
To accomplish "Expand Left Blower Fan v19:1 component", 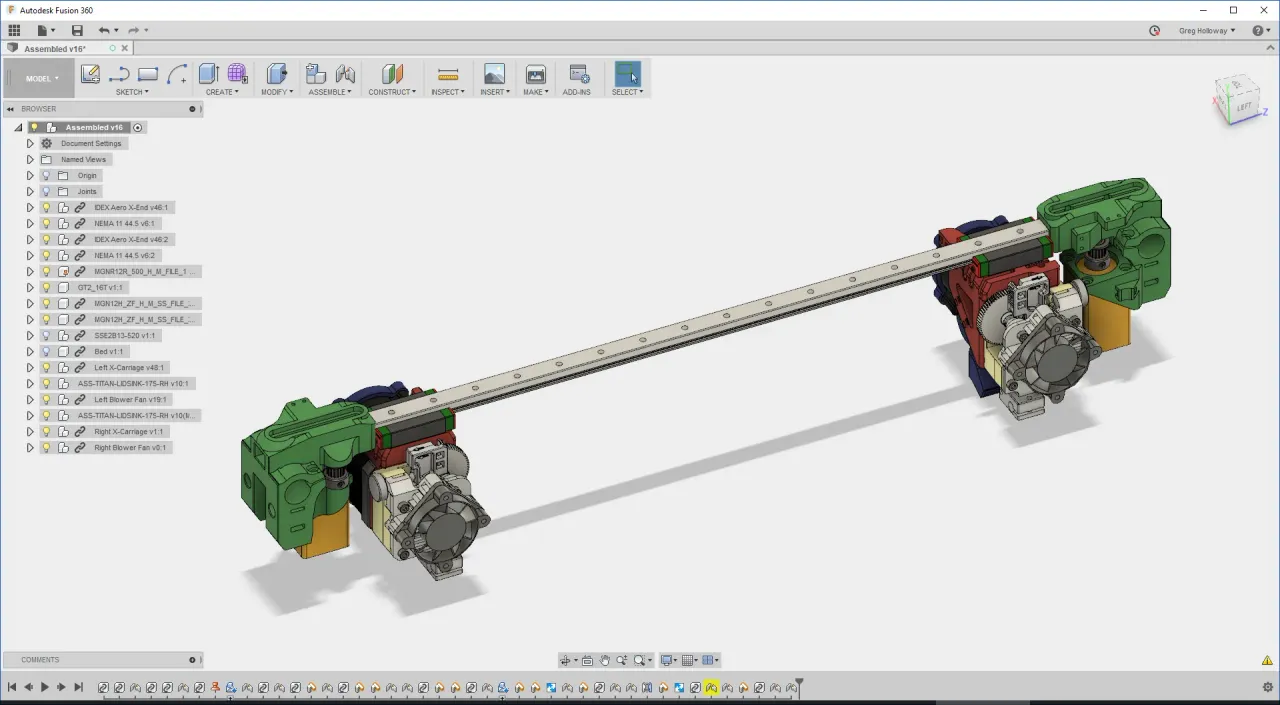I will click(30, 399).
